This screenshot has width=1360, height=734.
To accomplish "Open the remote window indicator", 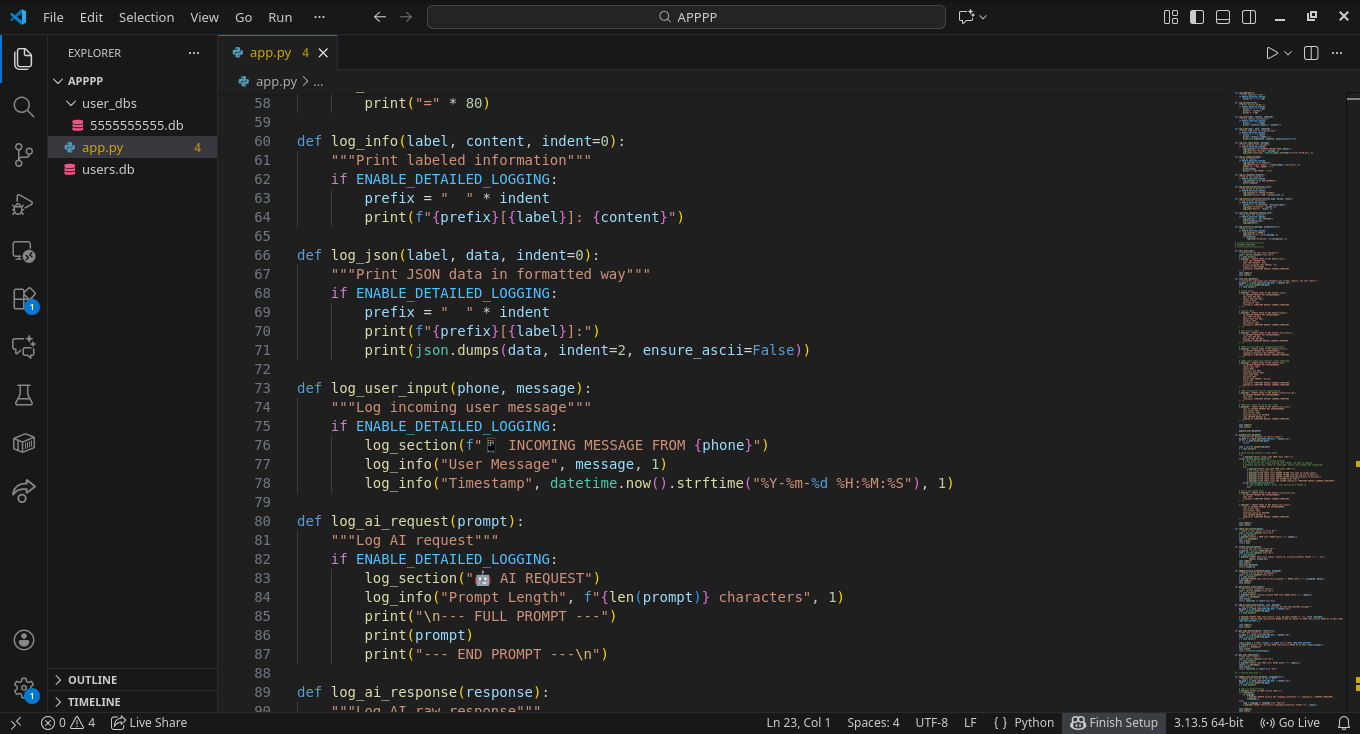I will pyautogui.click(x=15, y=722).
